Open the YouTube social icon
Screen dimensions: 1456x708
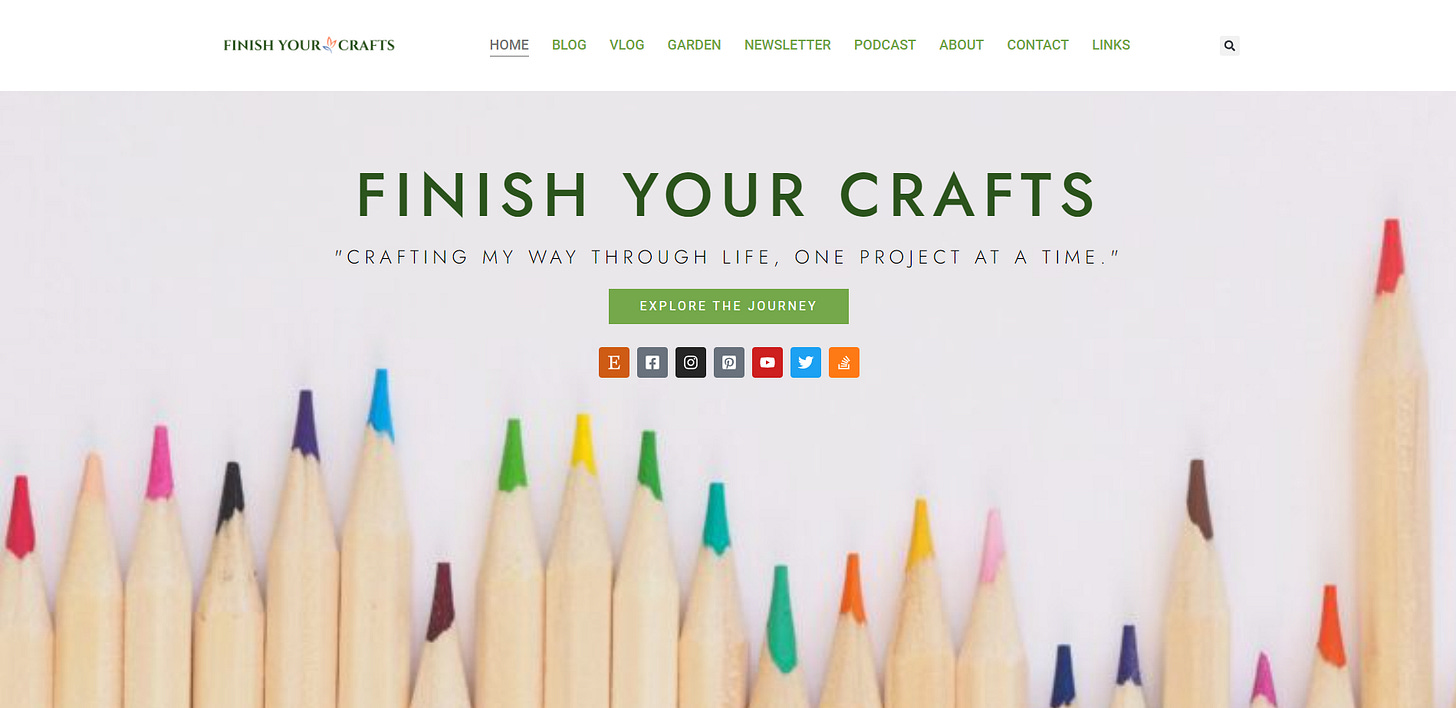(767, 362)
